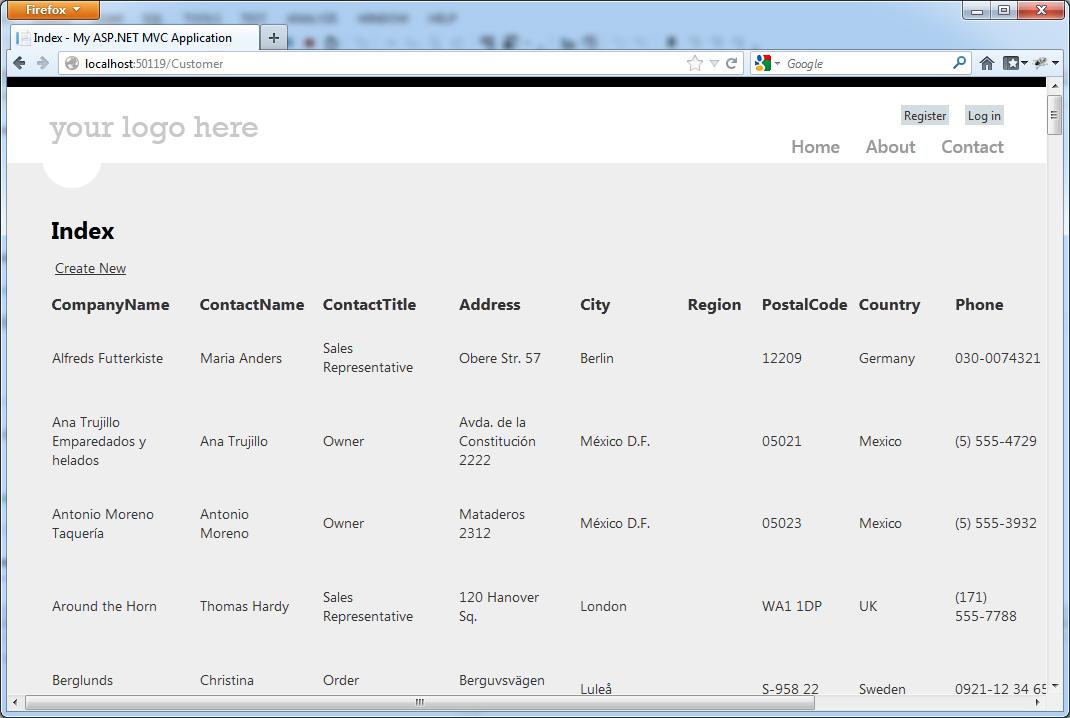Click the horizontal scrollbar at the bottom

coord(420,702)
